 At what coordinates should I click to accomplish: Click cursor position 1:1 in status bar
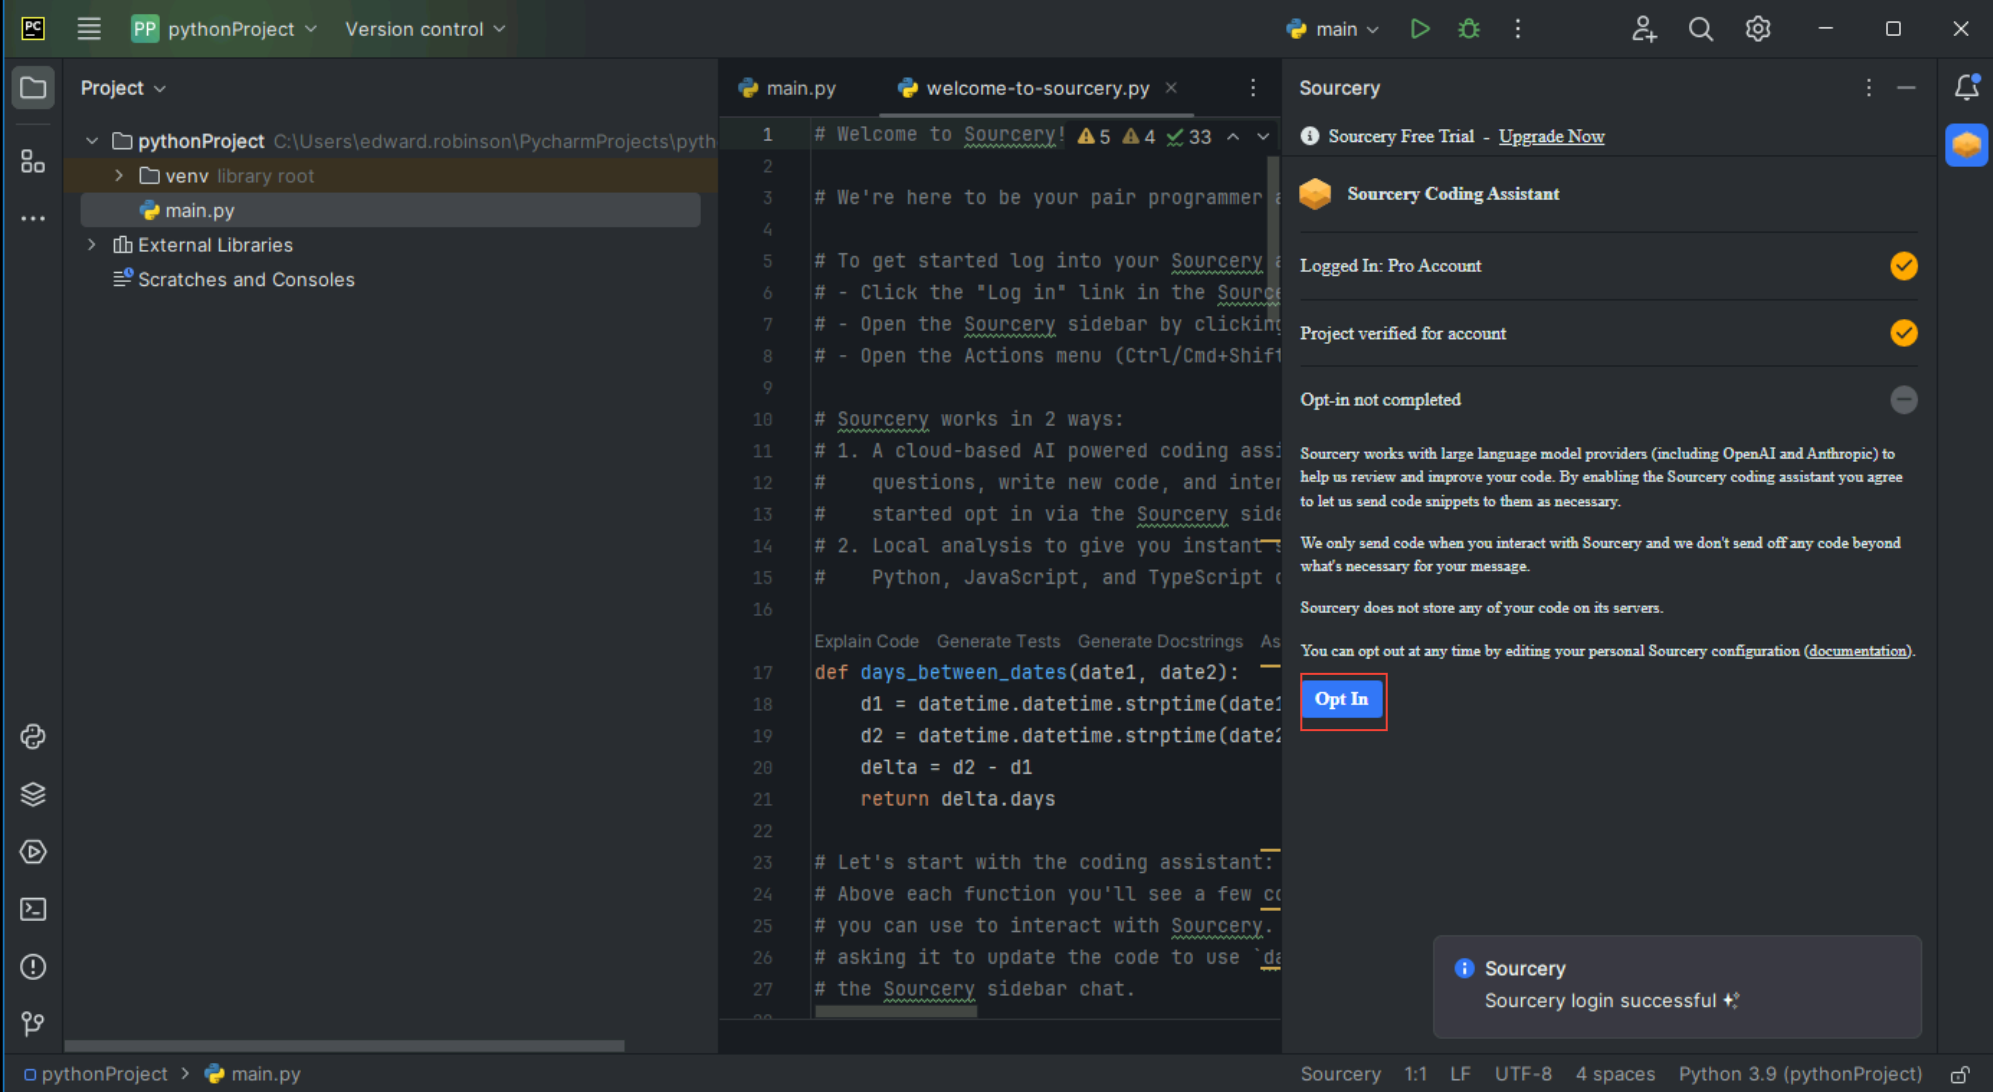tap(1415, 1074)
